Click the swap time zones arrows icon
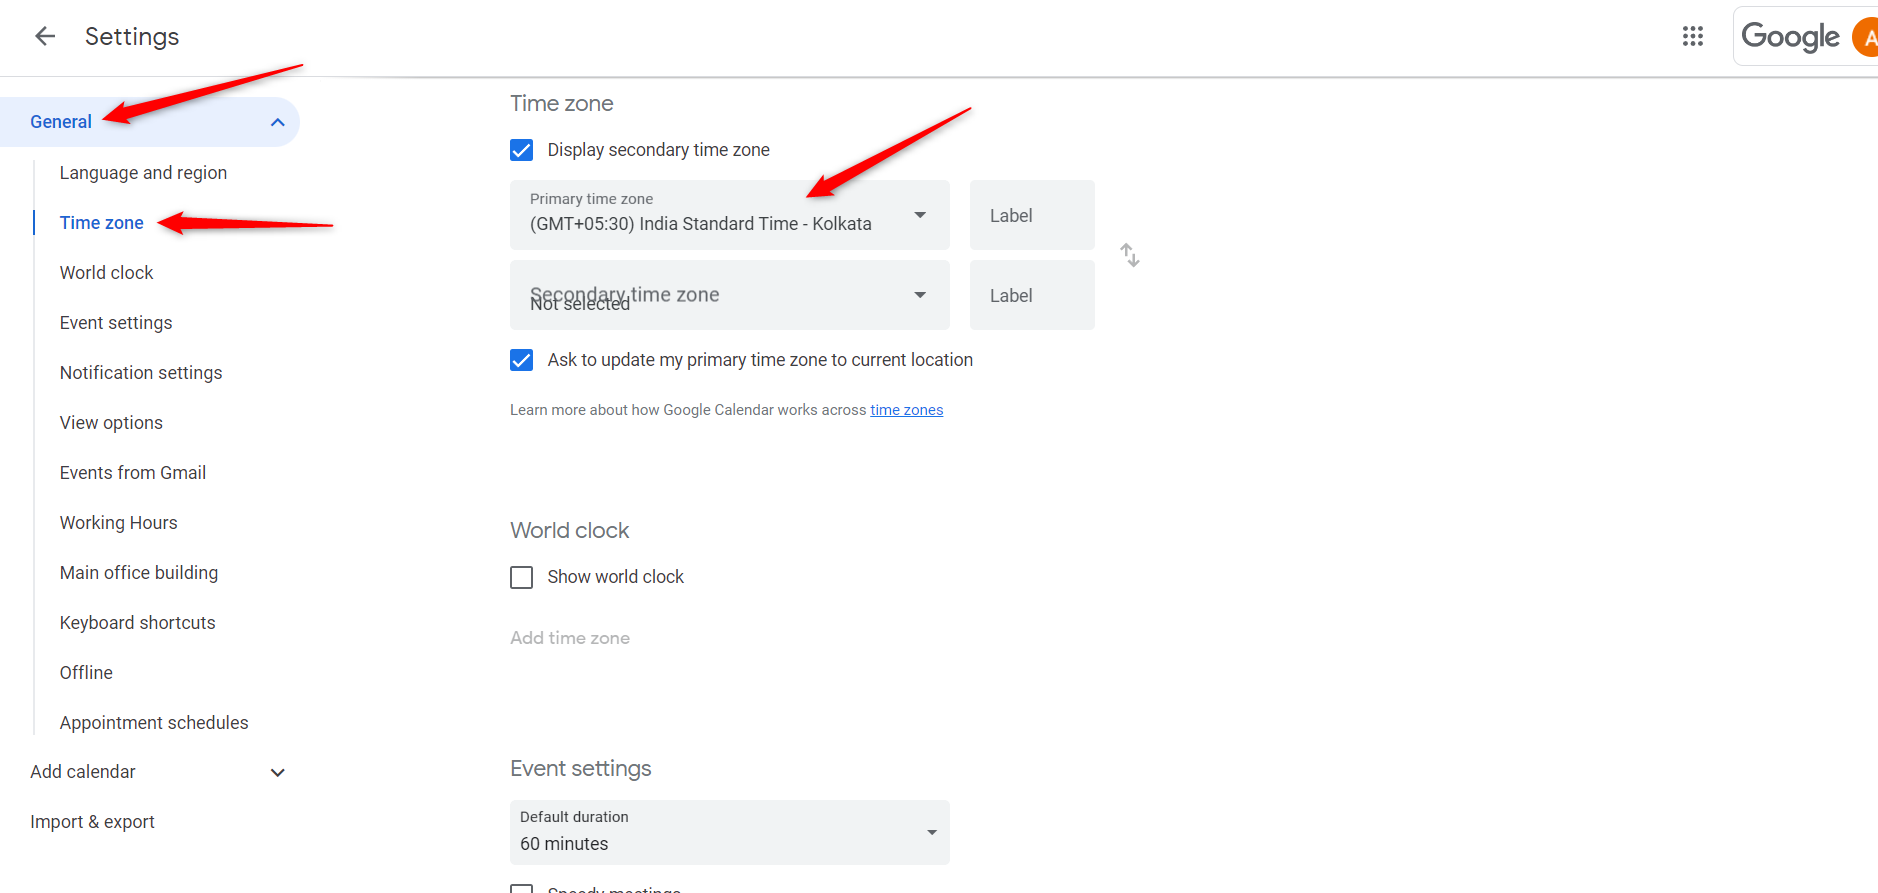The height and width of the screenshot is (893, 1878). [x=1130, y=255]
